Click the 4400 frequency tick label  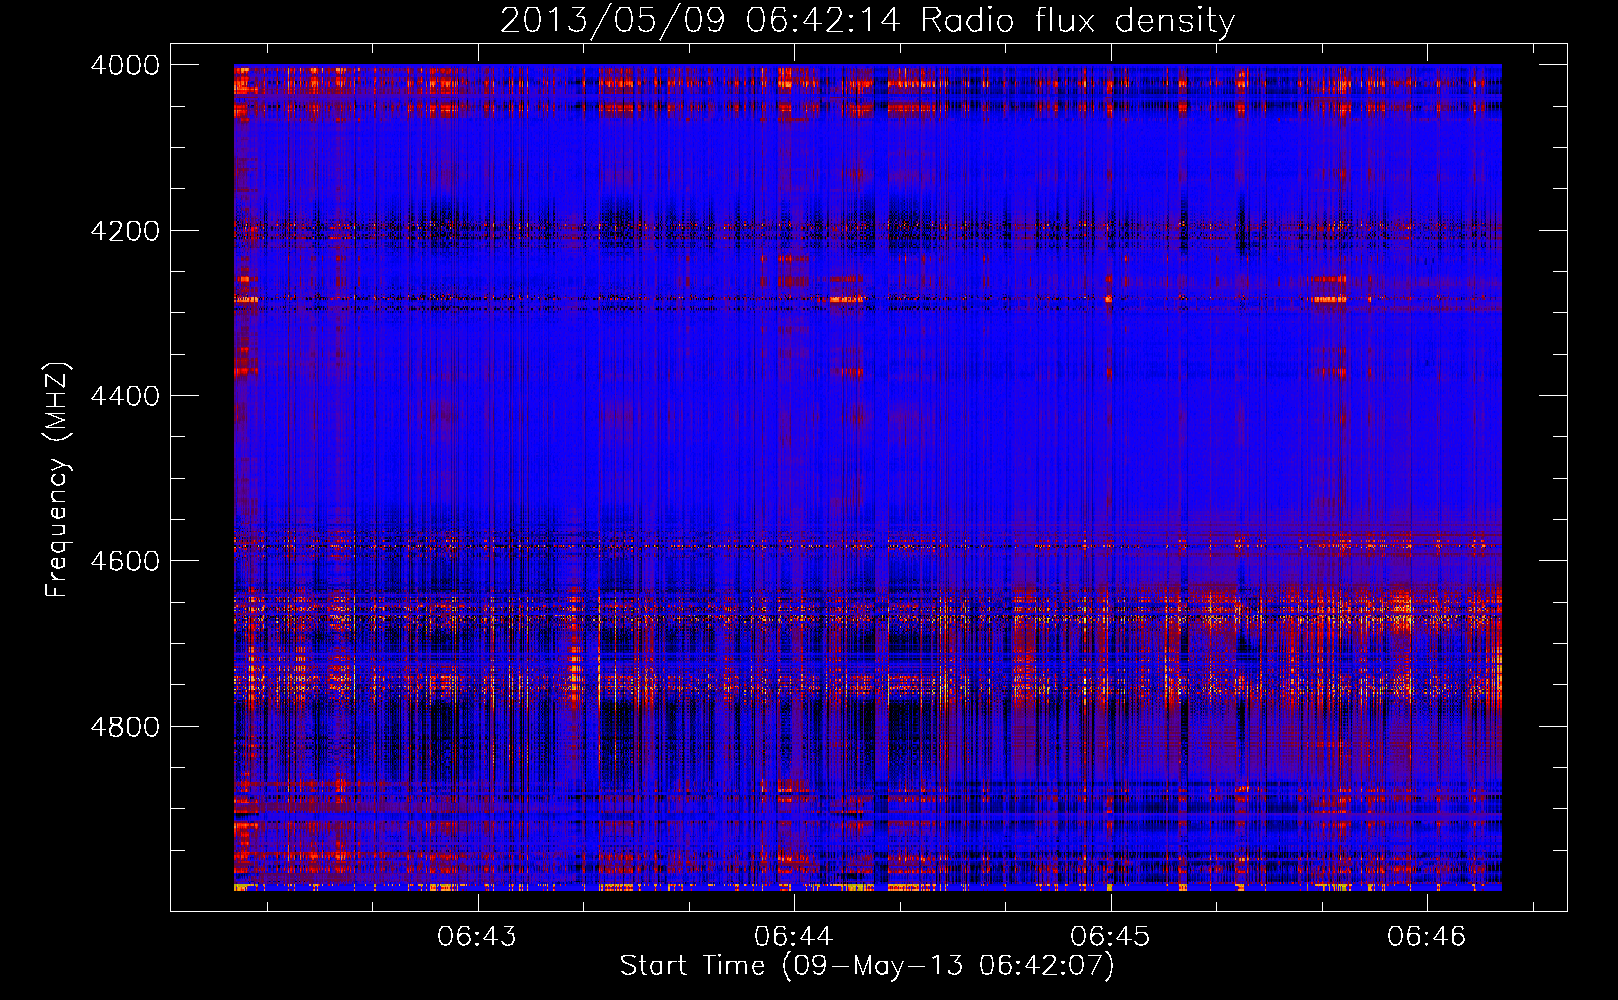125,396
